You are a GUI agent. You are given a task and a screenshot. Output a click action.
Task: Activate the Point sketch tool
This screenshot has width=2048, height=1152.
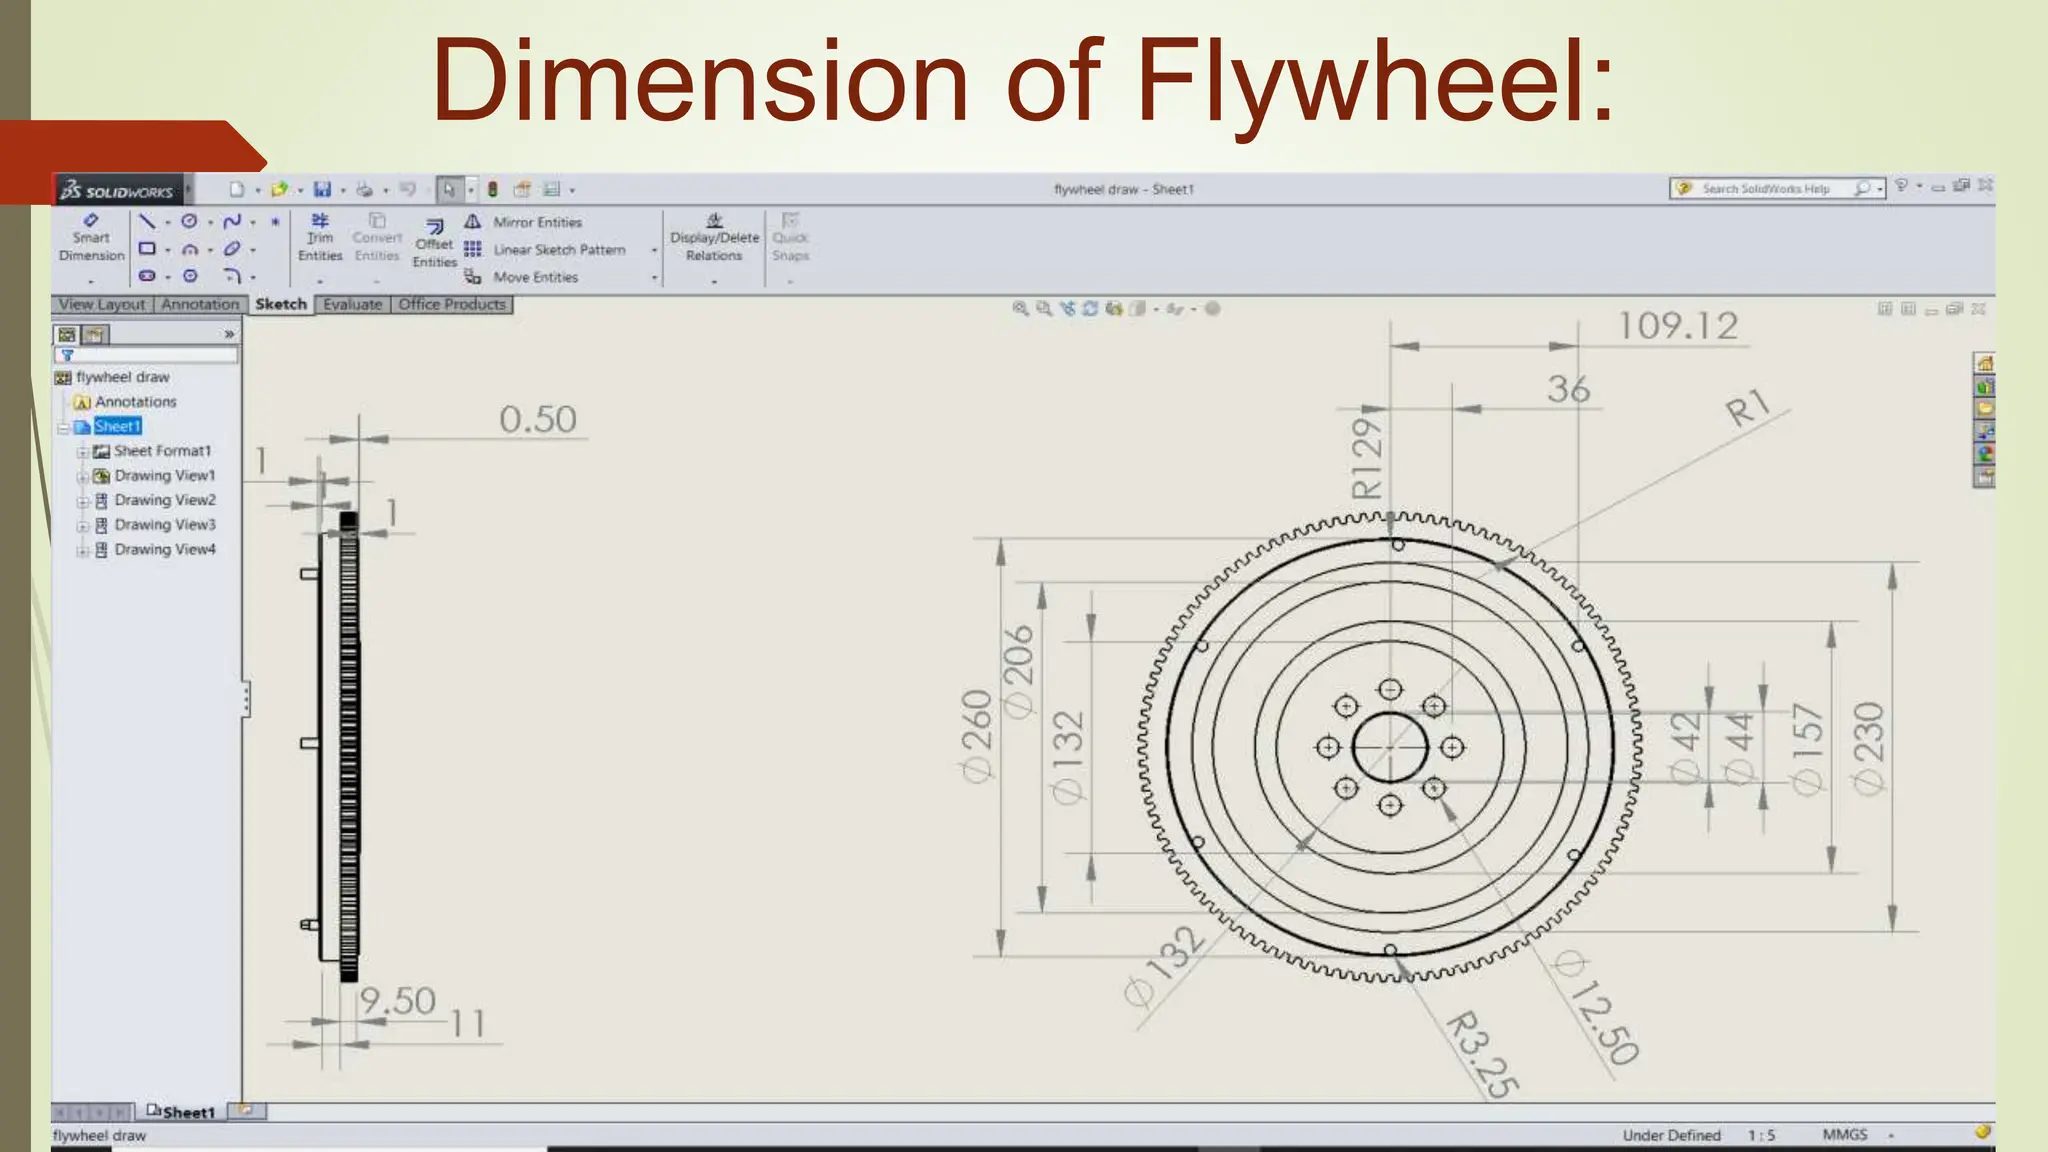[275, 221]
